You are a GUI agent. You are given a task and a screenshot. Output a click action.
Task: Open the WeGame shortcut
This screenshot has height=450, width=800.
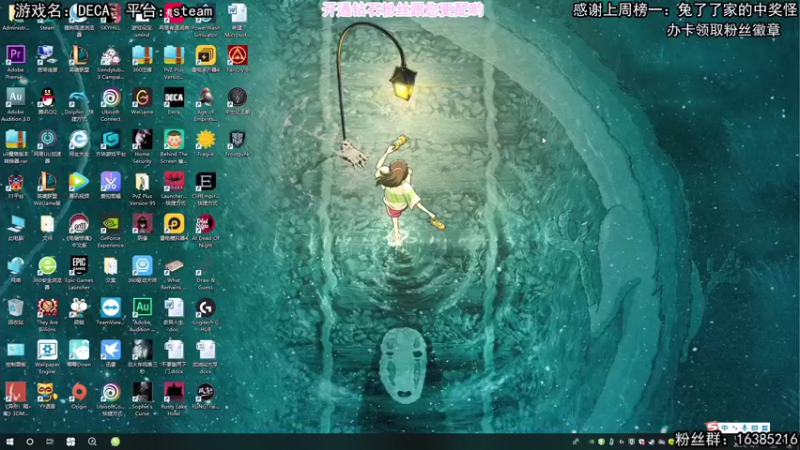pos(142,101)
